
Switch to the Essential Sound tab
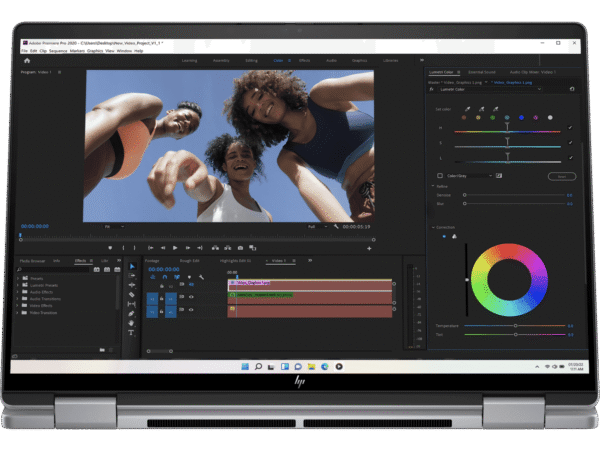(482, 72)
